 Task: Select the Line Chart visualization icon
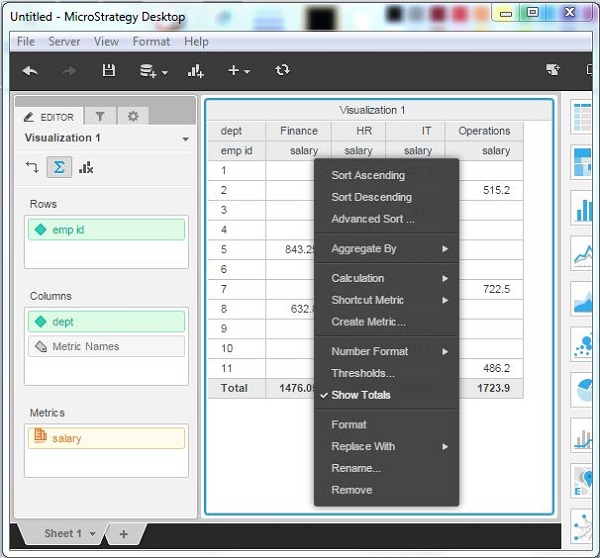(x=582, y=253)
